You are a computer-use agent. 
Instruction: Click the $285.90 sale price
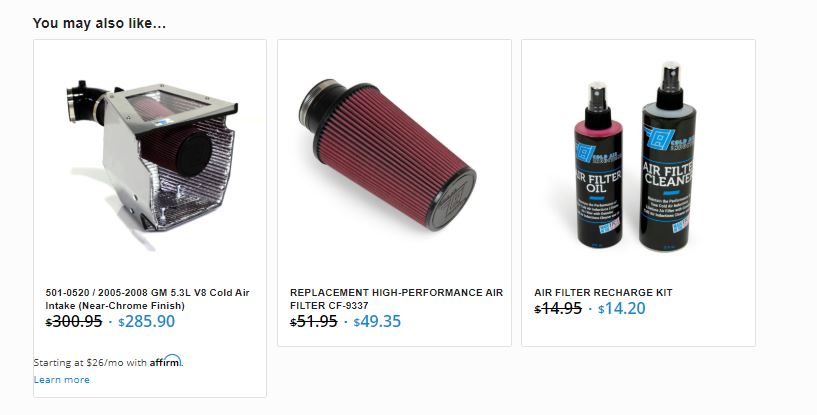click(146, 321)
